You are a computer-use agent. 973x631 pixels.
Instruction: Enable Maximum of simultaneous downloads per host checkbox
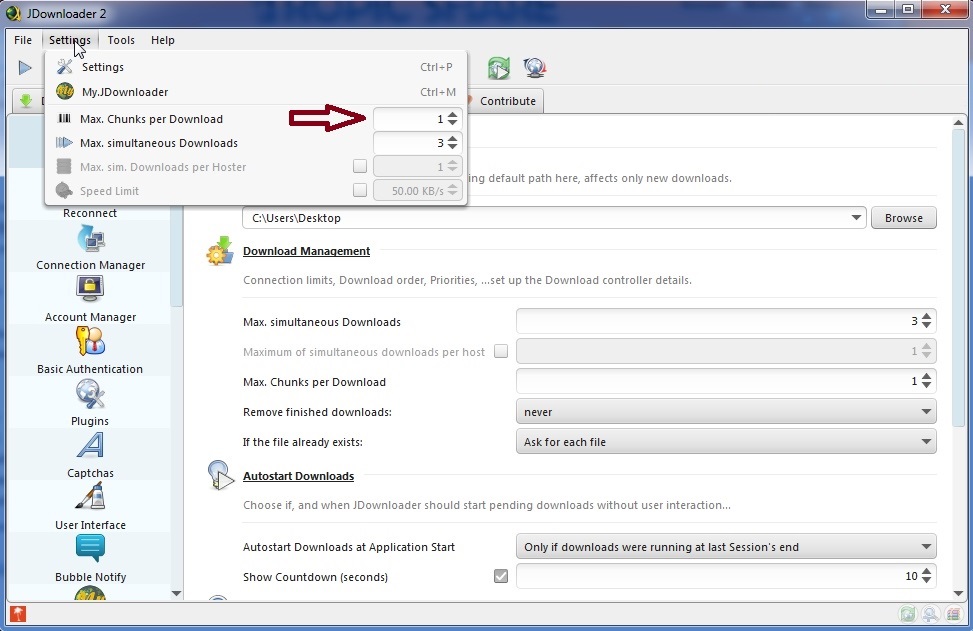501,351
